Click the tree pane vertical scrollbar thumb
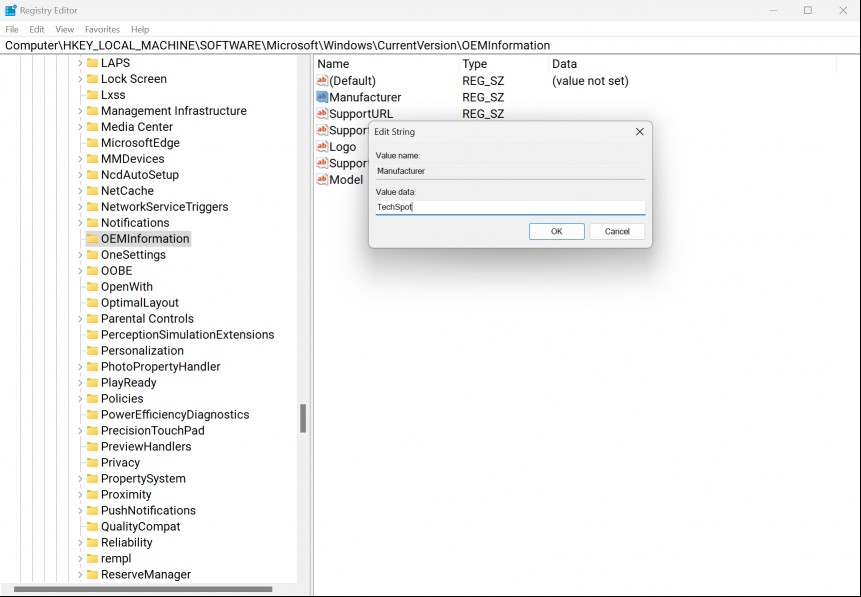This screenshot has height=597, width=861. point(303,419)
